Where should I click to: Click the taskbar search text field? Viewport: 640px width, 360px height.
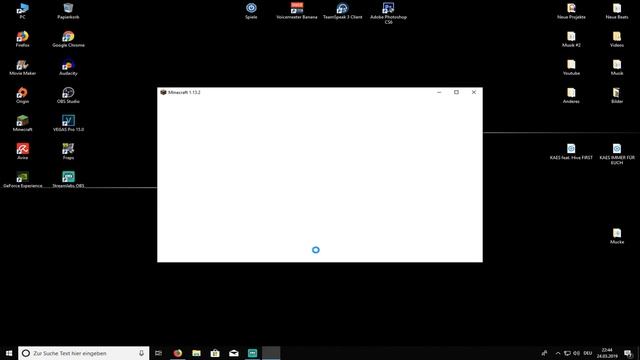click(x=84, y=353)
